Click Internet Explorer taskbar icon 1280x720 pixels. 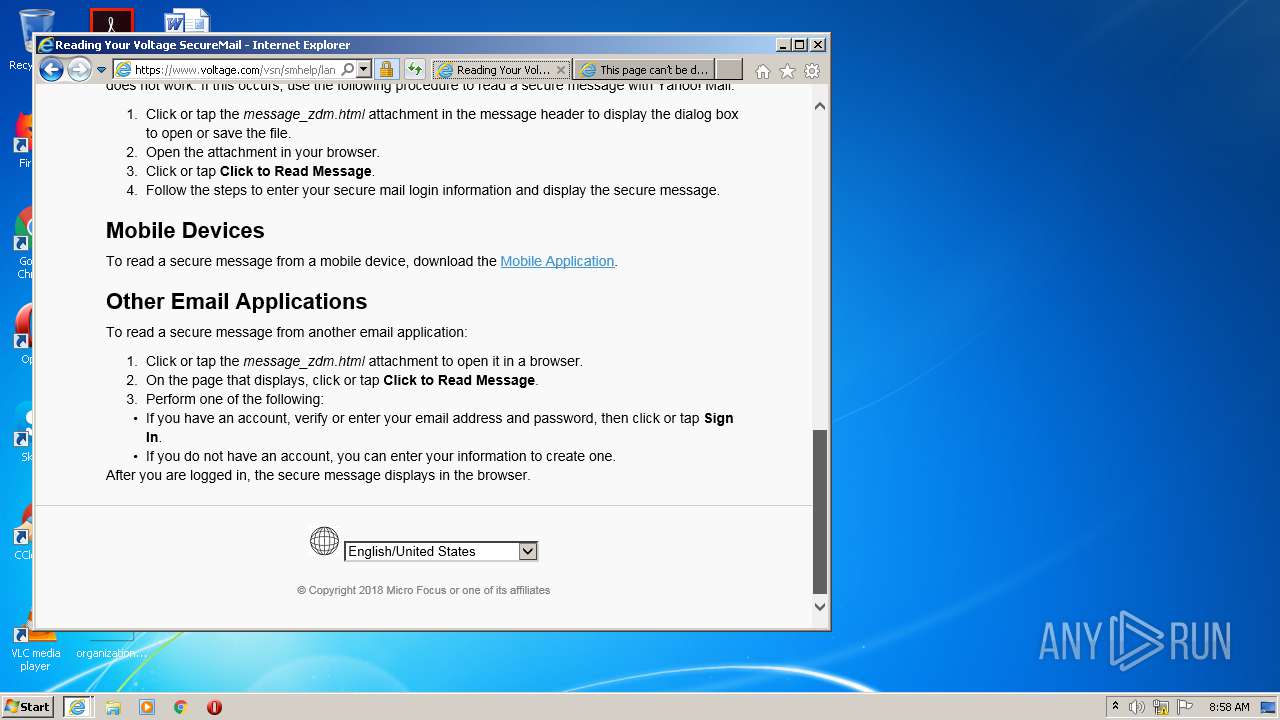[x=77, y=707]
